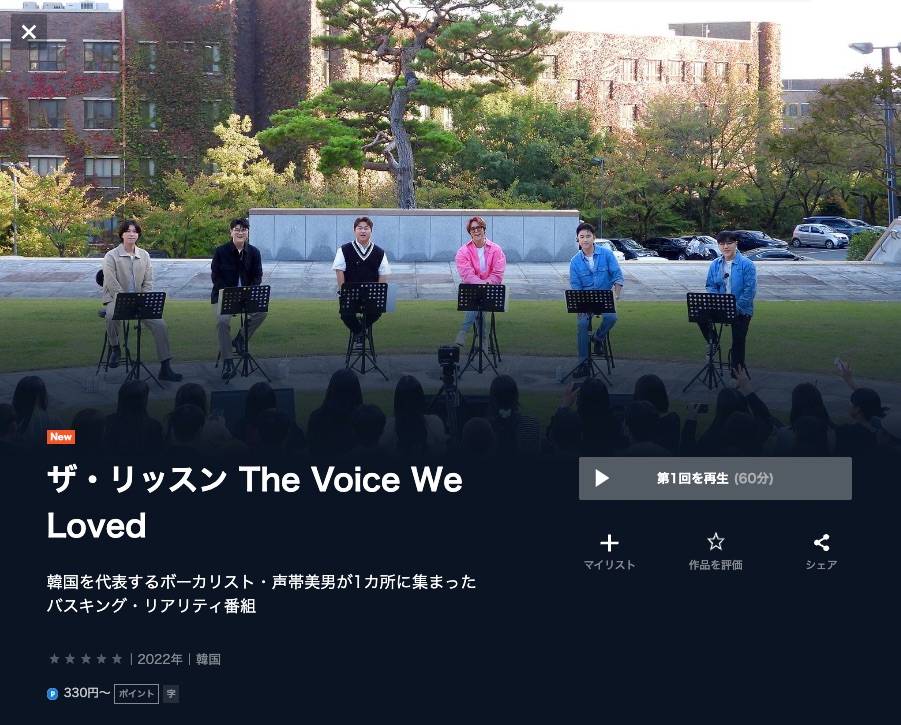The width and height of the screenshot is (901, 725).
Task: Add title via the マイリスト plus icon
Action: 609,543
